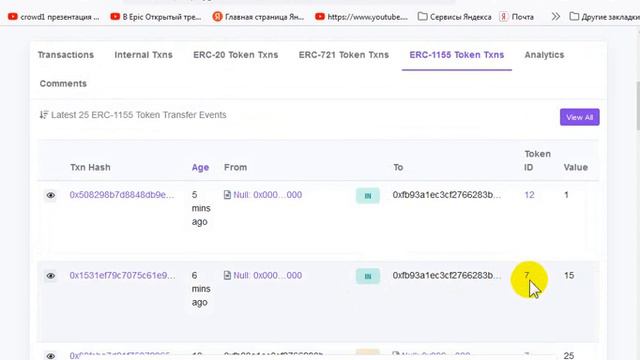Click the sort icon beside Latest 25 events
Screen dimensions: 640x360
coord(44,115)
